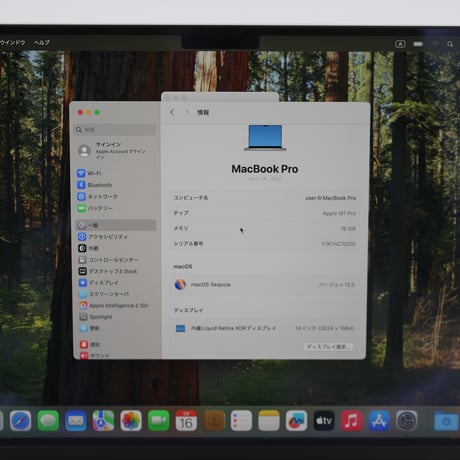
Task: Click the input source 'A' menu bar icon
Action: (400, 44)
